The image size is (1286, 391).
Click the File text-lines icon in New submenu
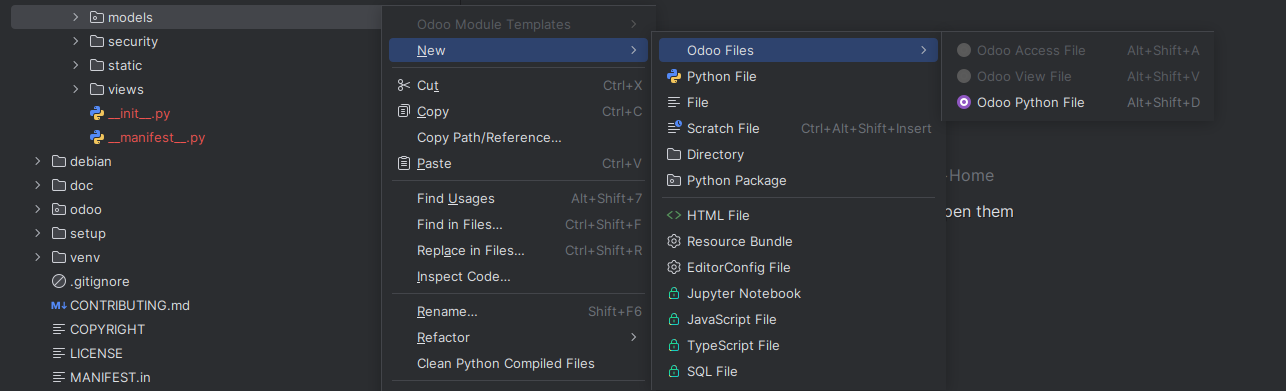tap(674, 102)
